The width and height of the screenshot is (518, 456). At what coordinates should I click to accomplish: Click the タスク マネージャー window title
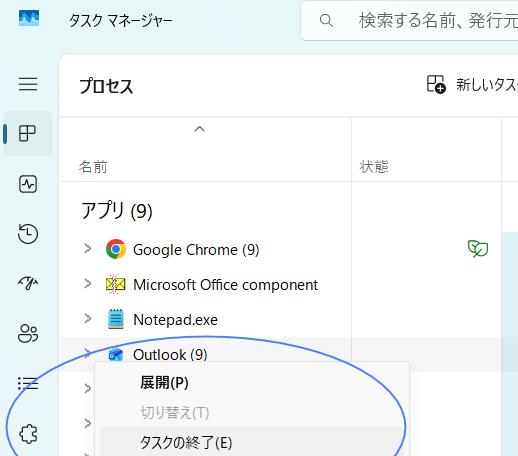point(120,21)
